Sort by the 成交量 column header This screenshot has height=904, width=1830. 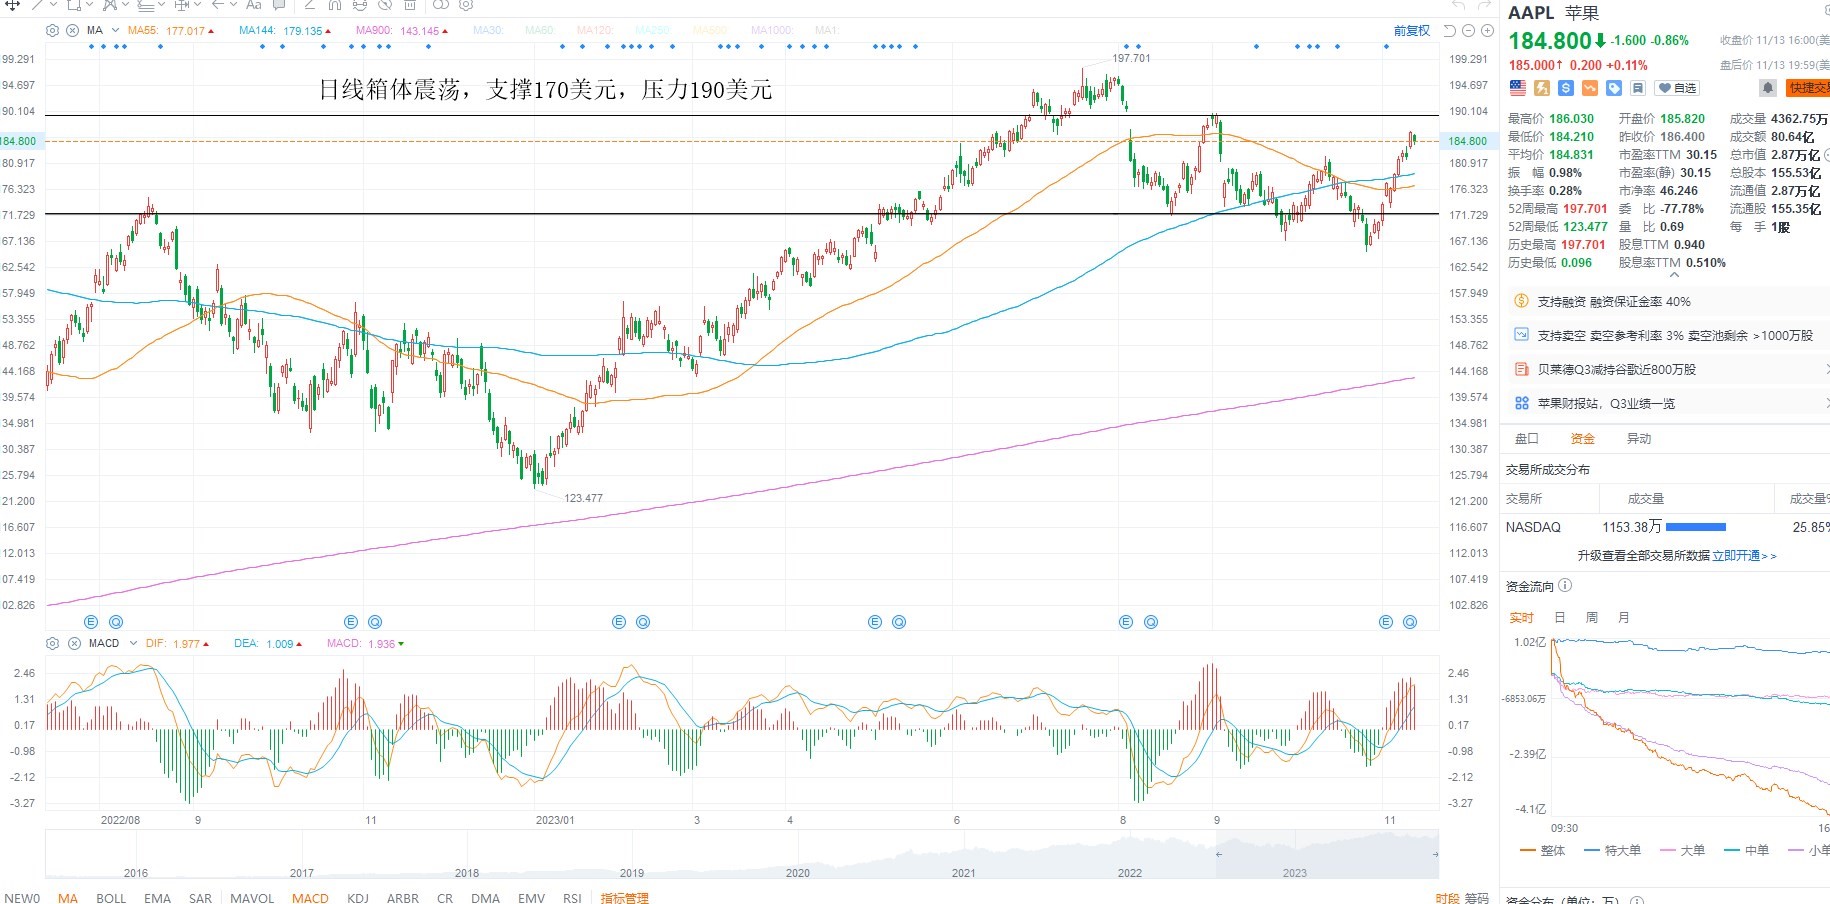[1645, 498]
